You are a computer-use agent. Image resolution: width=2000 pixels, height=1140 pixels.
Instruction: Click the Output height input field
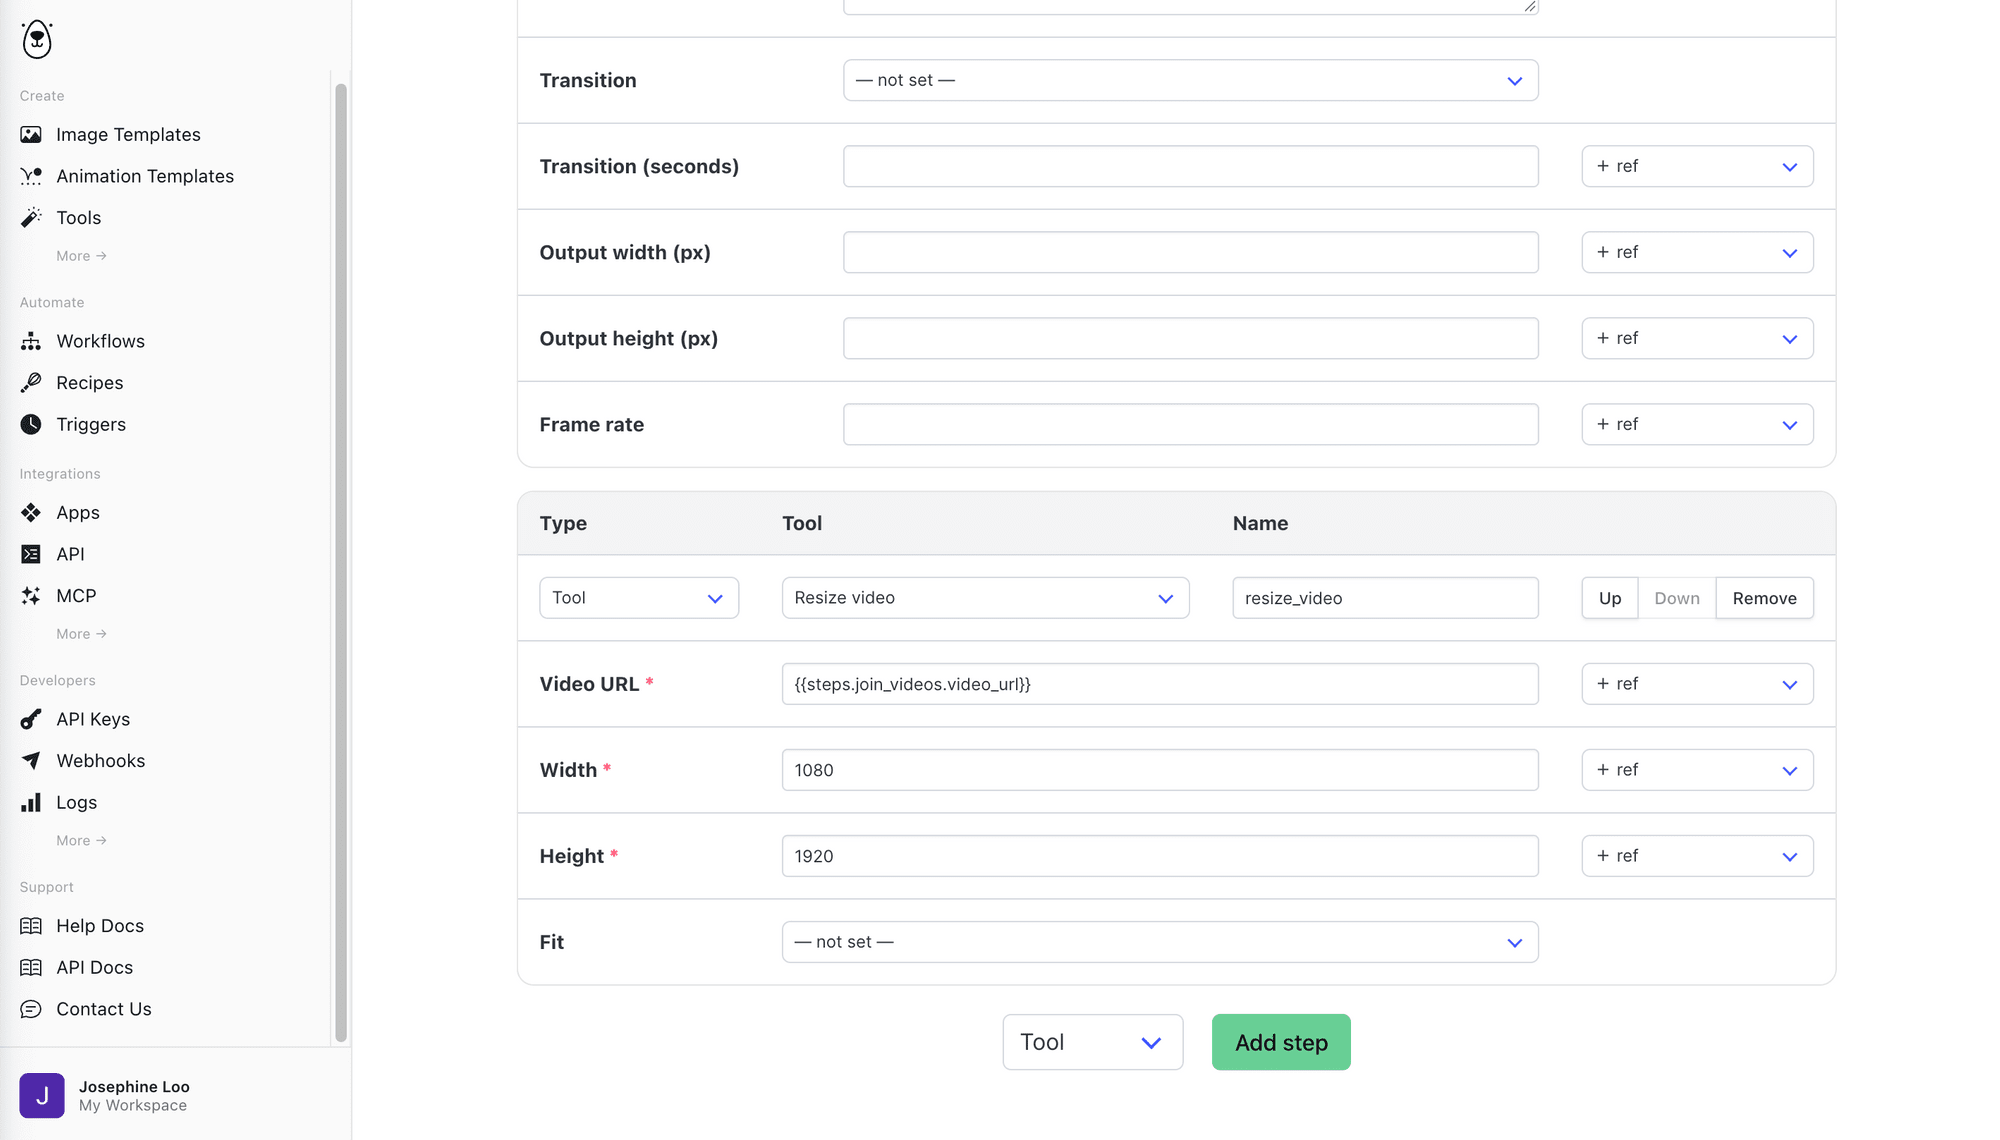coord(1190,338)
